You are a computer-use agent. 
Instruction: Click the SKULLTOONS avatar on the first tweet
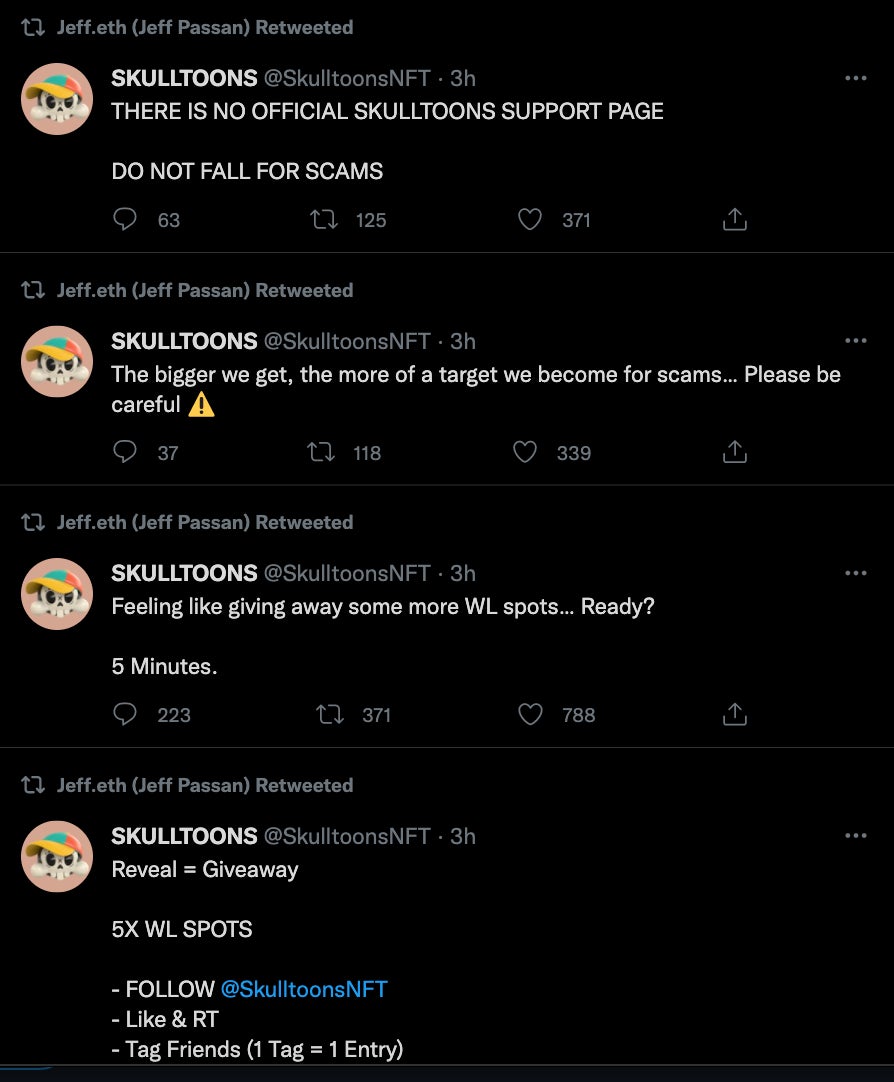(57, 99)
